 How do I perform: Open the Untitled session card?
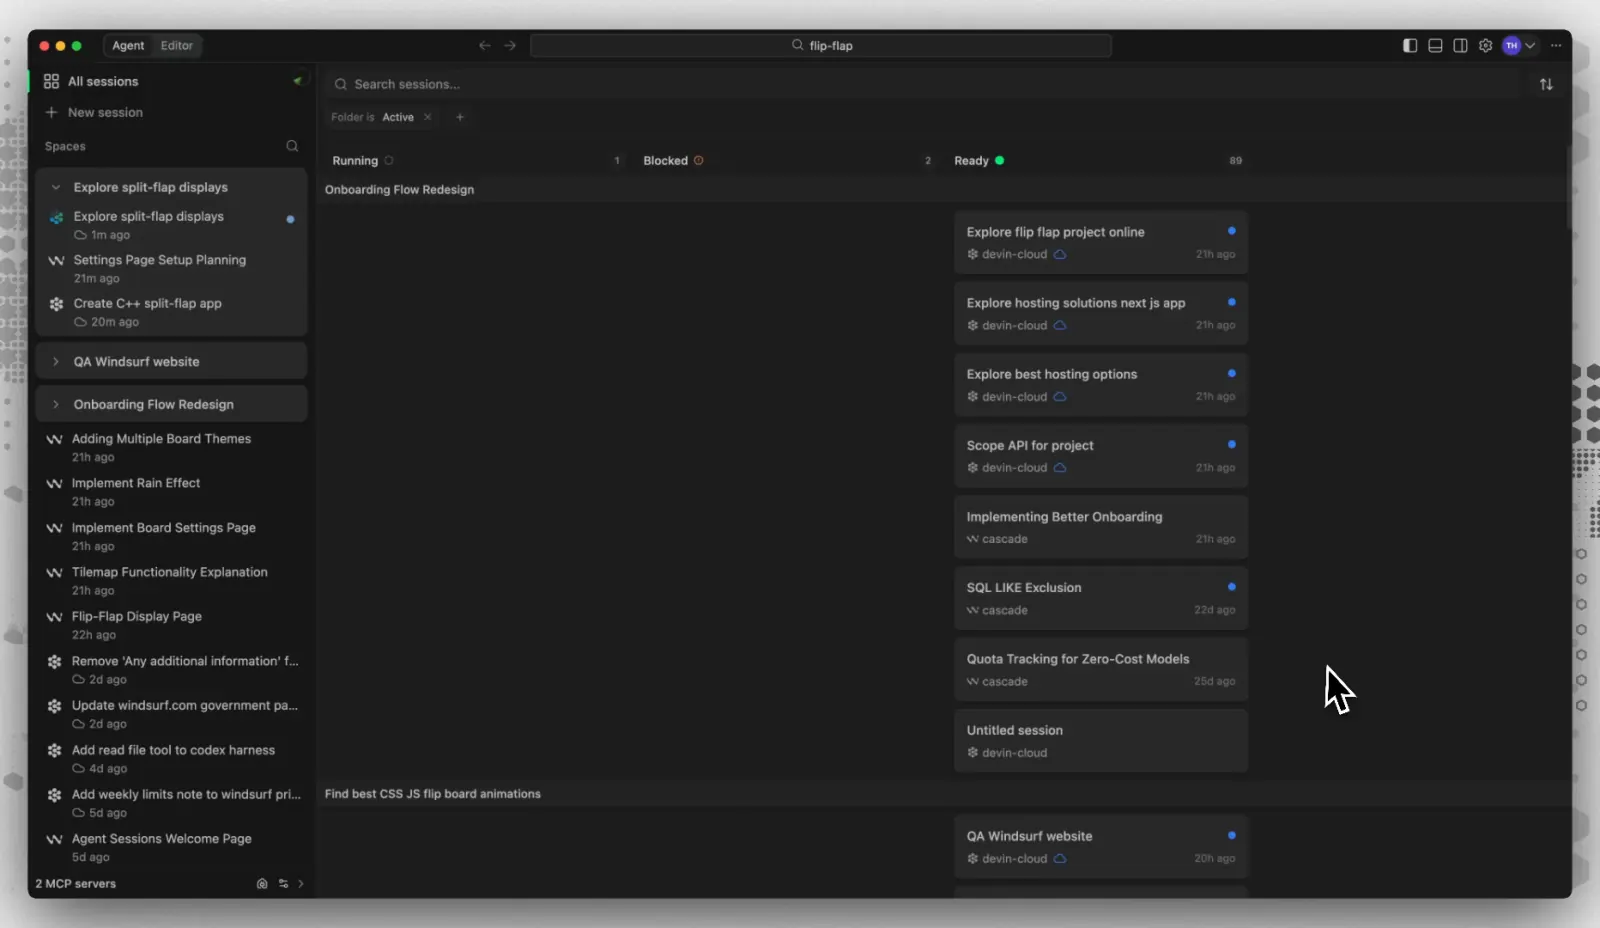1100,741
